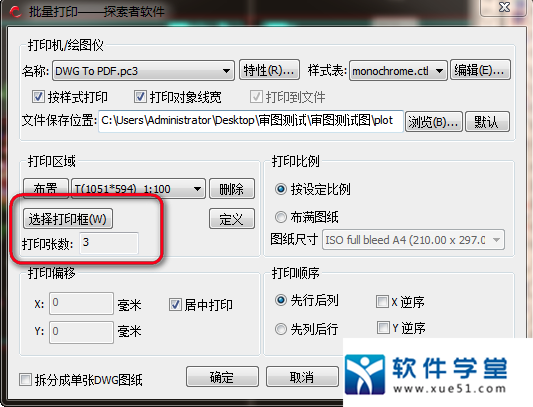The width and height of the screenshot is (533, 407).
Task: Click the 选择打印框(W) button
Action: [x=68, y=219]
